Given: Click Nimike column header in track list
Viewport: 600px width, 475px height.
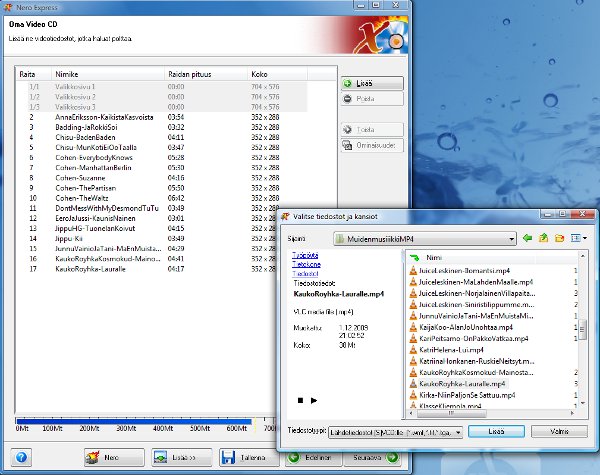Looking at the screenshot, I should (108, 74).
